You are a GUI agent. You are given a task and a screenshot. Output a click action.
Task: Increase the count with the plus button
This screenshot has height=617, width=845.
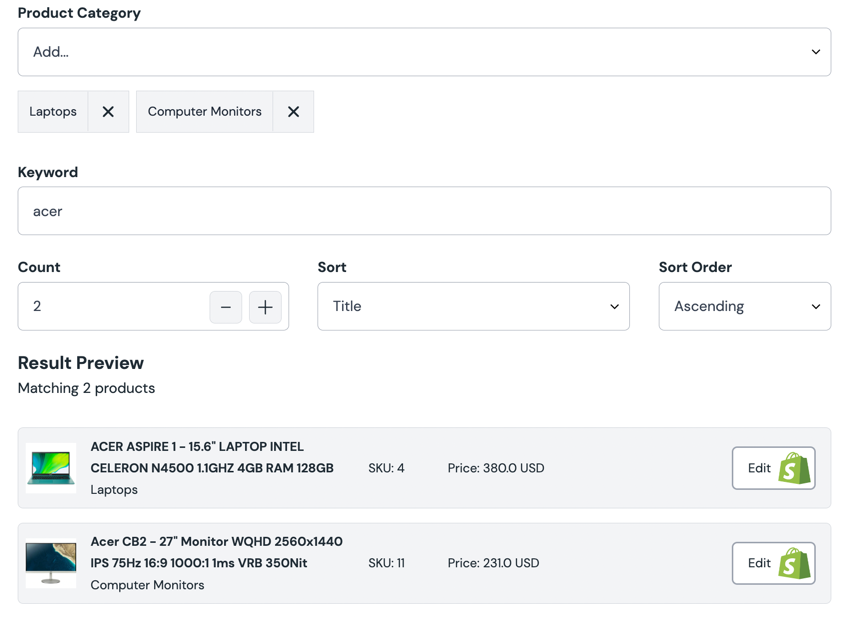265,307
